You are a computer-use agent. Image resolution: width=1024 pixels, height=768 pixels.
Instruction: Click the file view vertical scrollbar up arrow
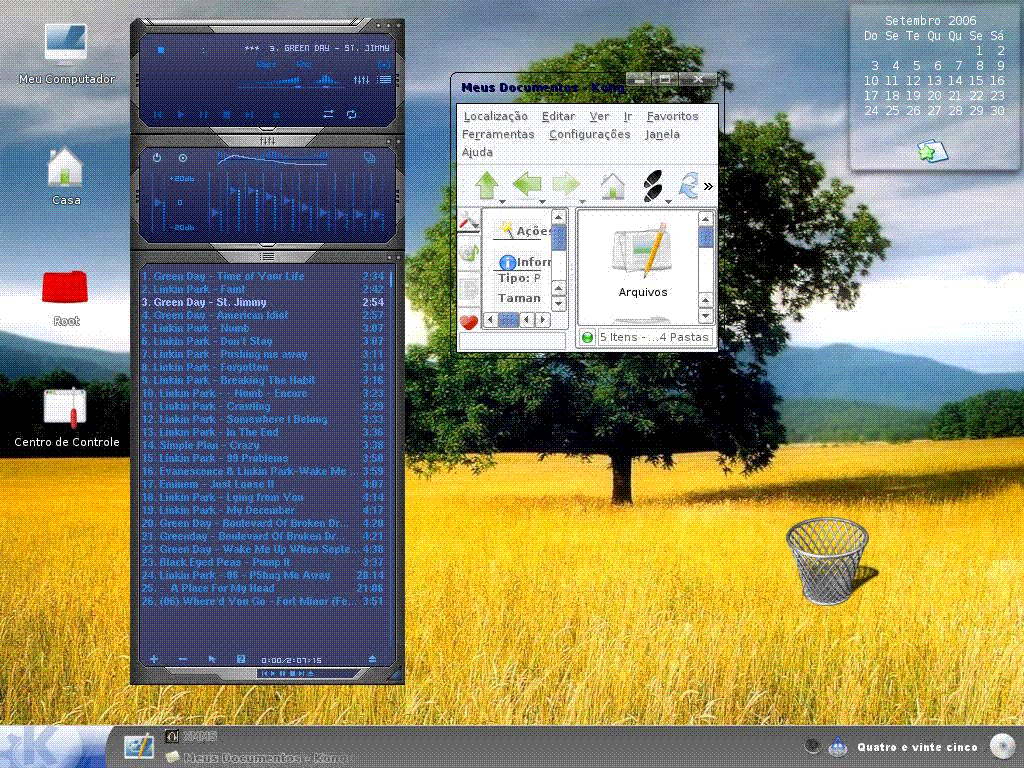tap(705, 219)
